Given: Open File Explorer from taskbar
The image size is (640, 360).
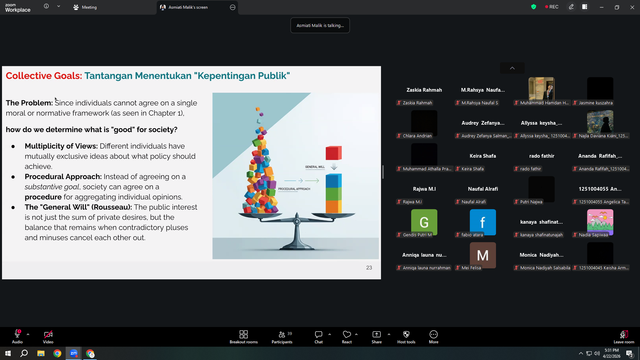Looking at the screenshot, I should pos(41,353).
